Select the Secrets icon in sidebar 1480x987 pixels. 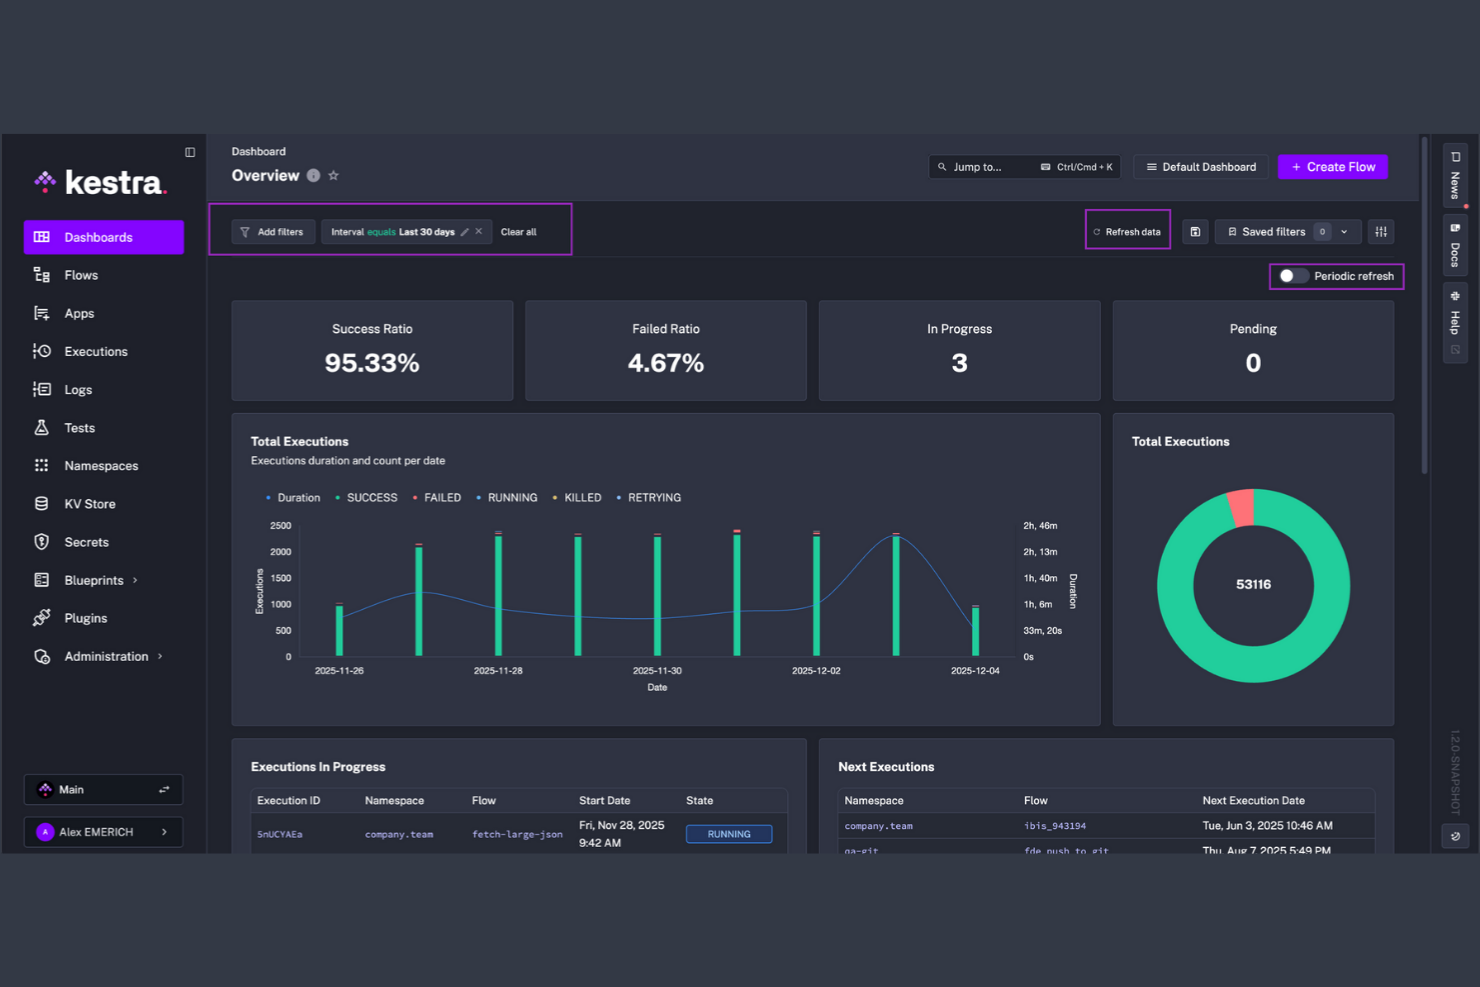tap(85, 542)
